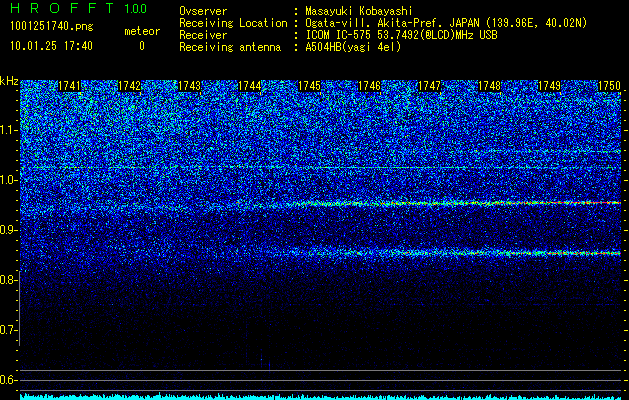Click the 0.6 frequency axis label

click(x=8, y=380)
